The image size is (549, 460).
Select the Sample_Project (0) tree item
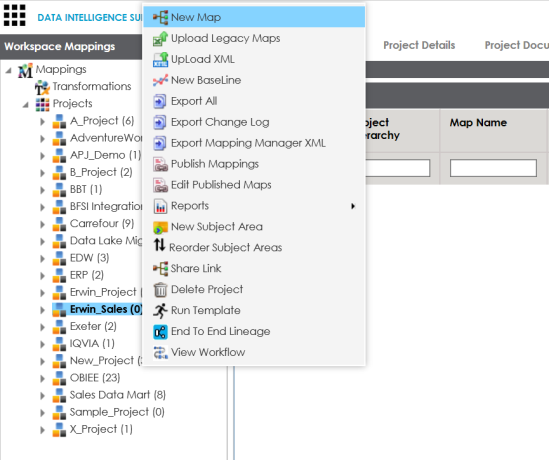(117, 412)
